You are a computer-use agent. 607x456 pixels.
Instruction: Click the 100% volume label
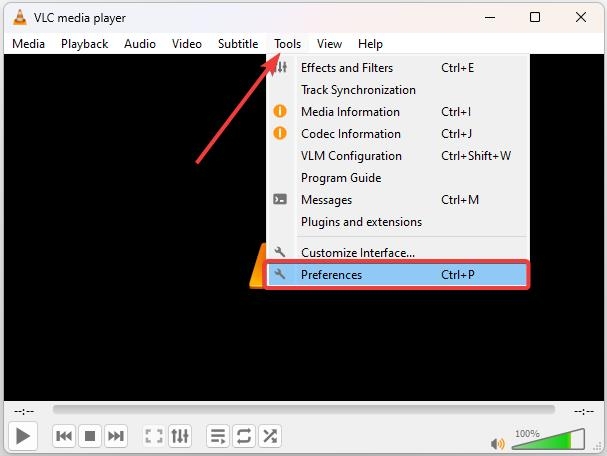pyautogui.click(x=527, y=434)
